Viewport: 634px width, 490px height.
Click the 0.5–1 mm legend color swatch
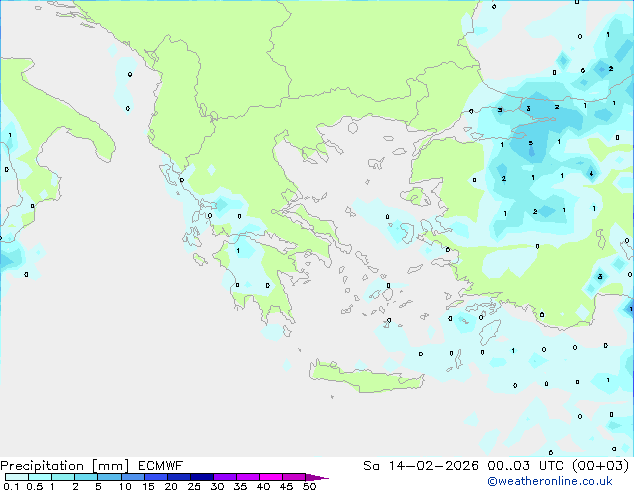click(40, 477)
